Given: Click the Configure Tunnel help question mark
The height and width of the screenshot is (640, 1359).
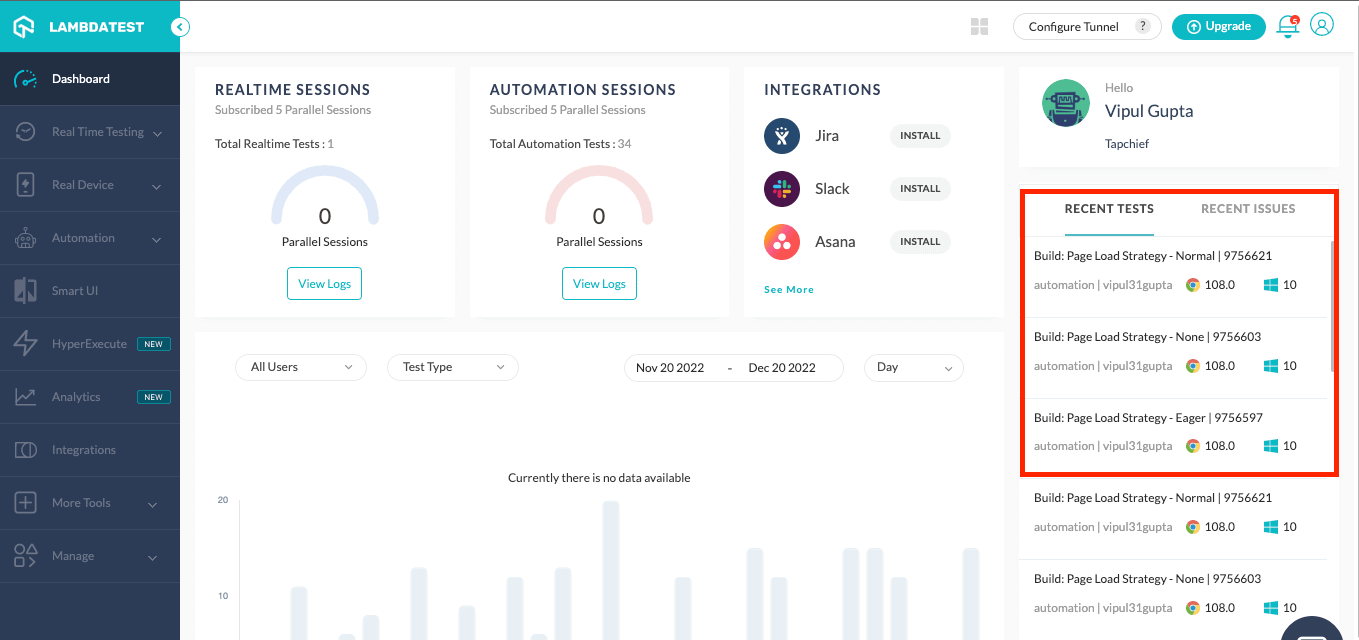Looking at the screenshot, I should pos(1143,27).
